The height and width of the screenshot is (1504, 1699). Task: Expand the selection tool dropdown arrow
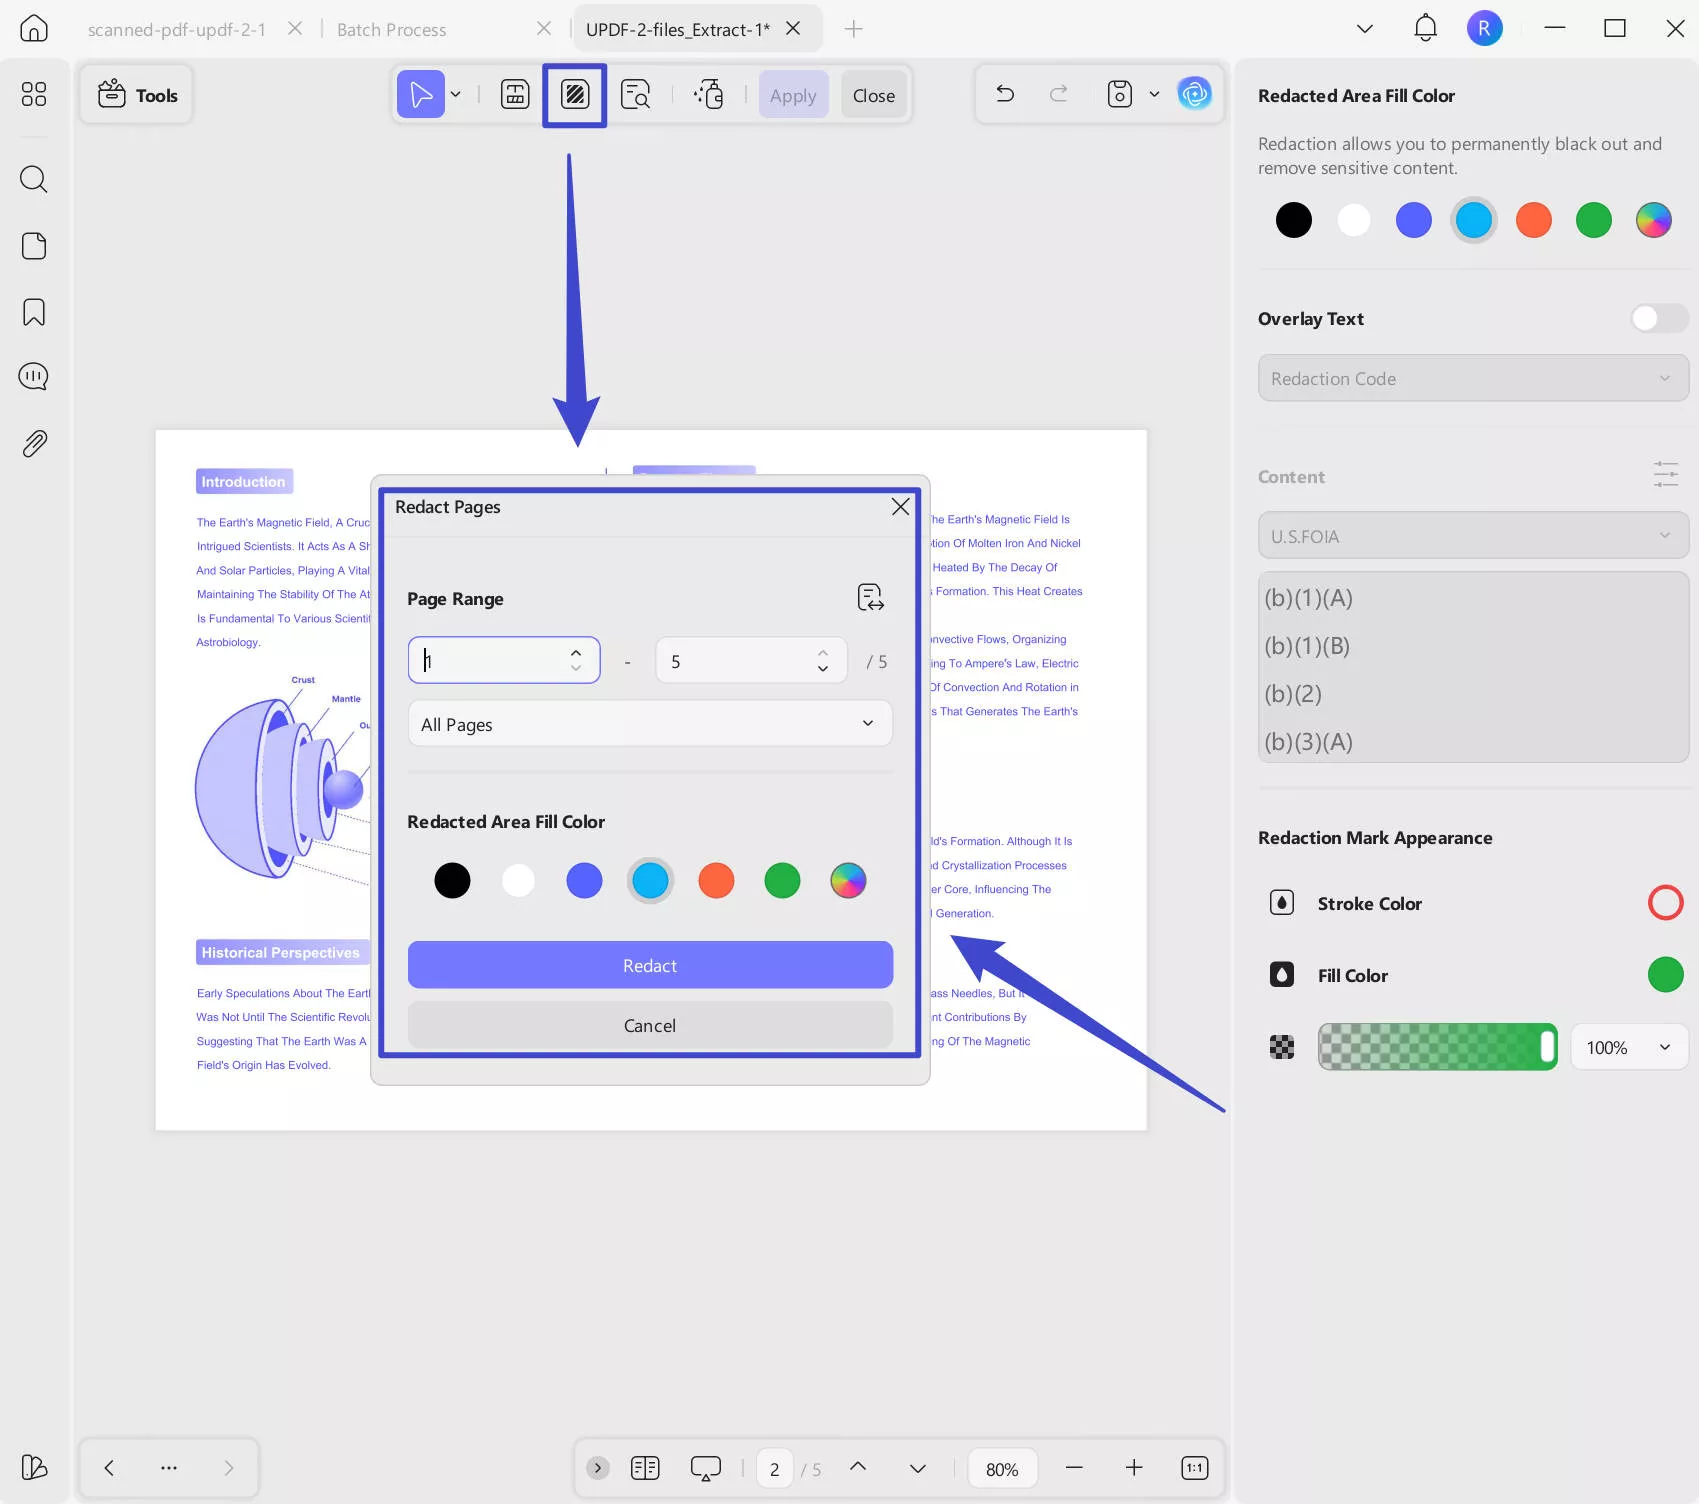[x=456, y=95]
